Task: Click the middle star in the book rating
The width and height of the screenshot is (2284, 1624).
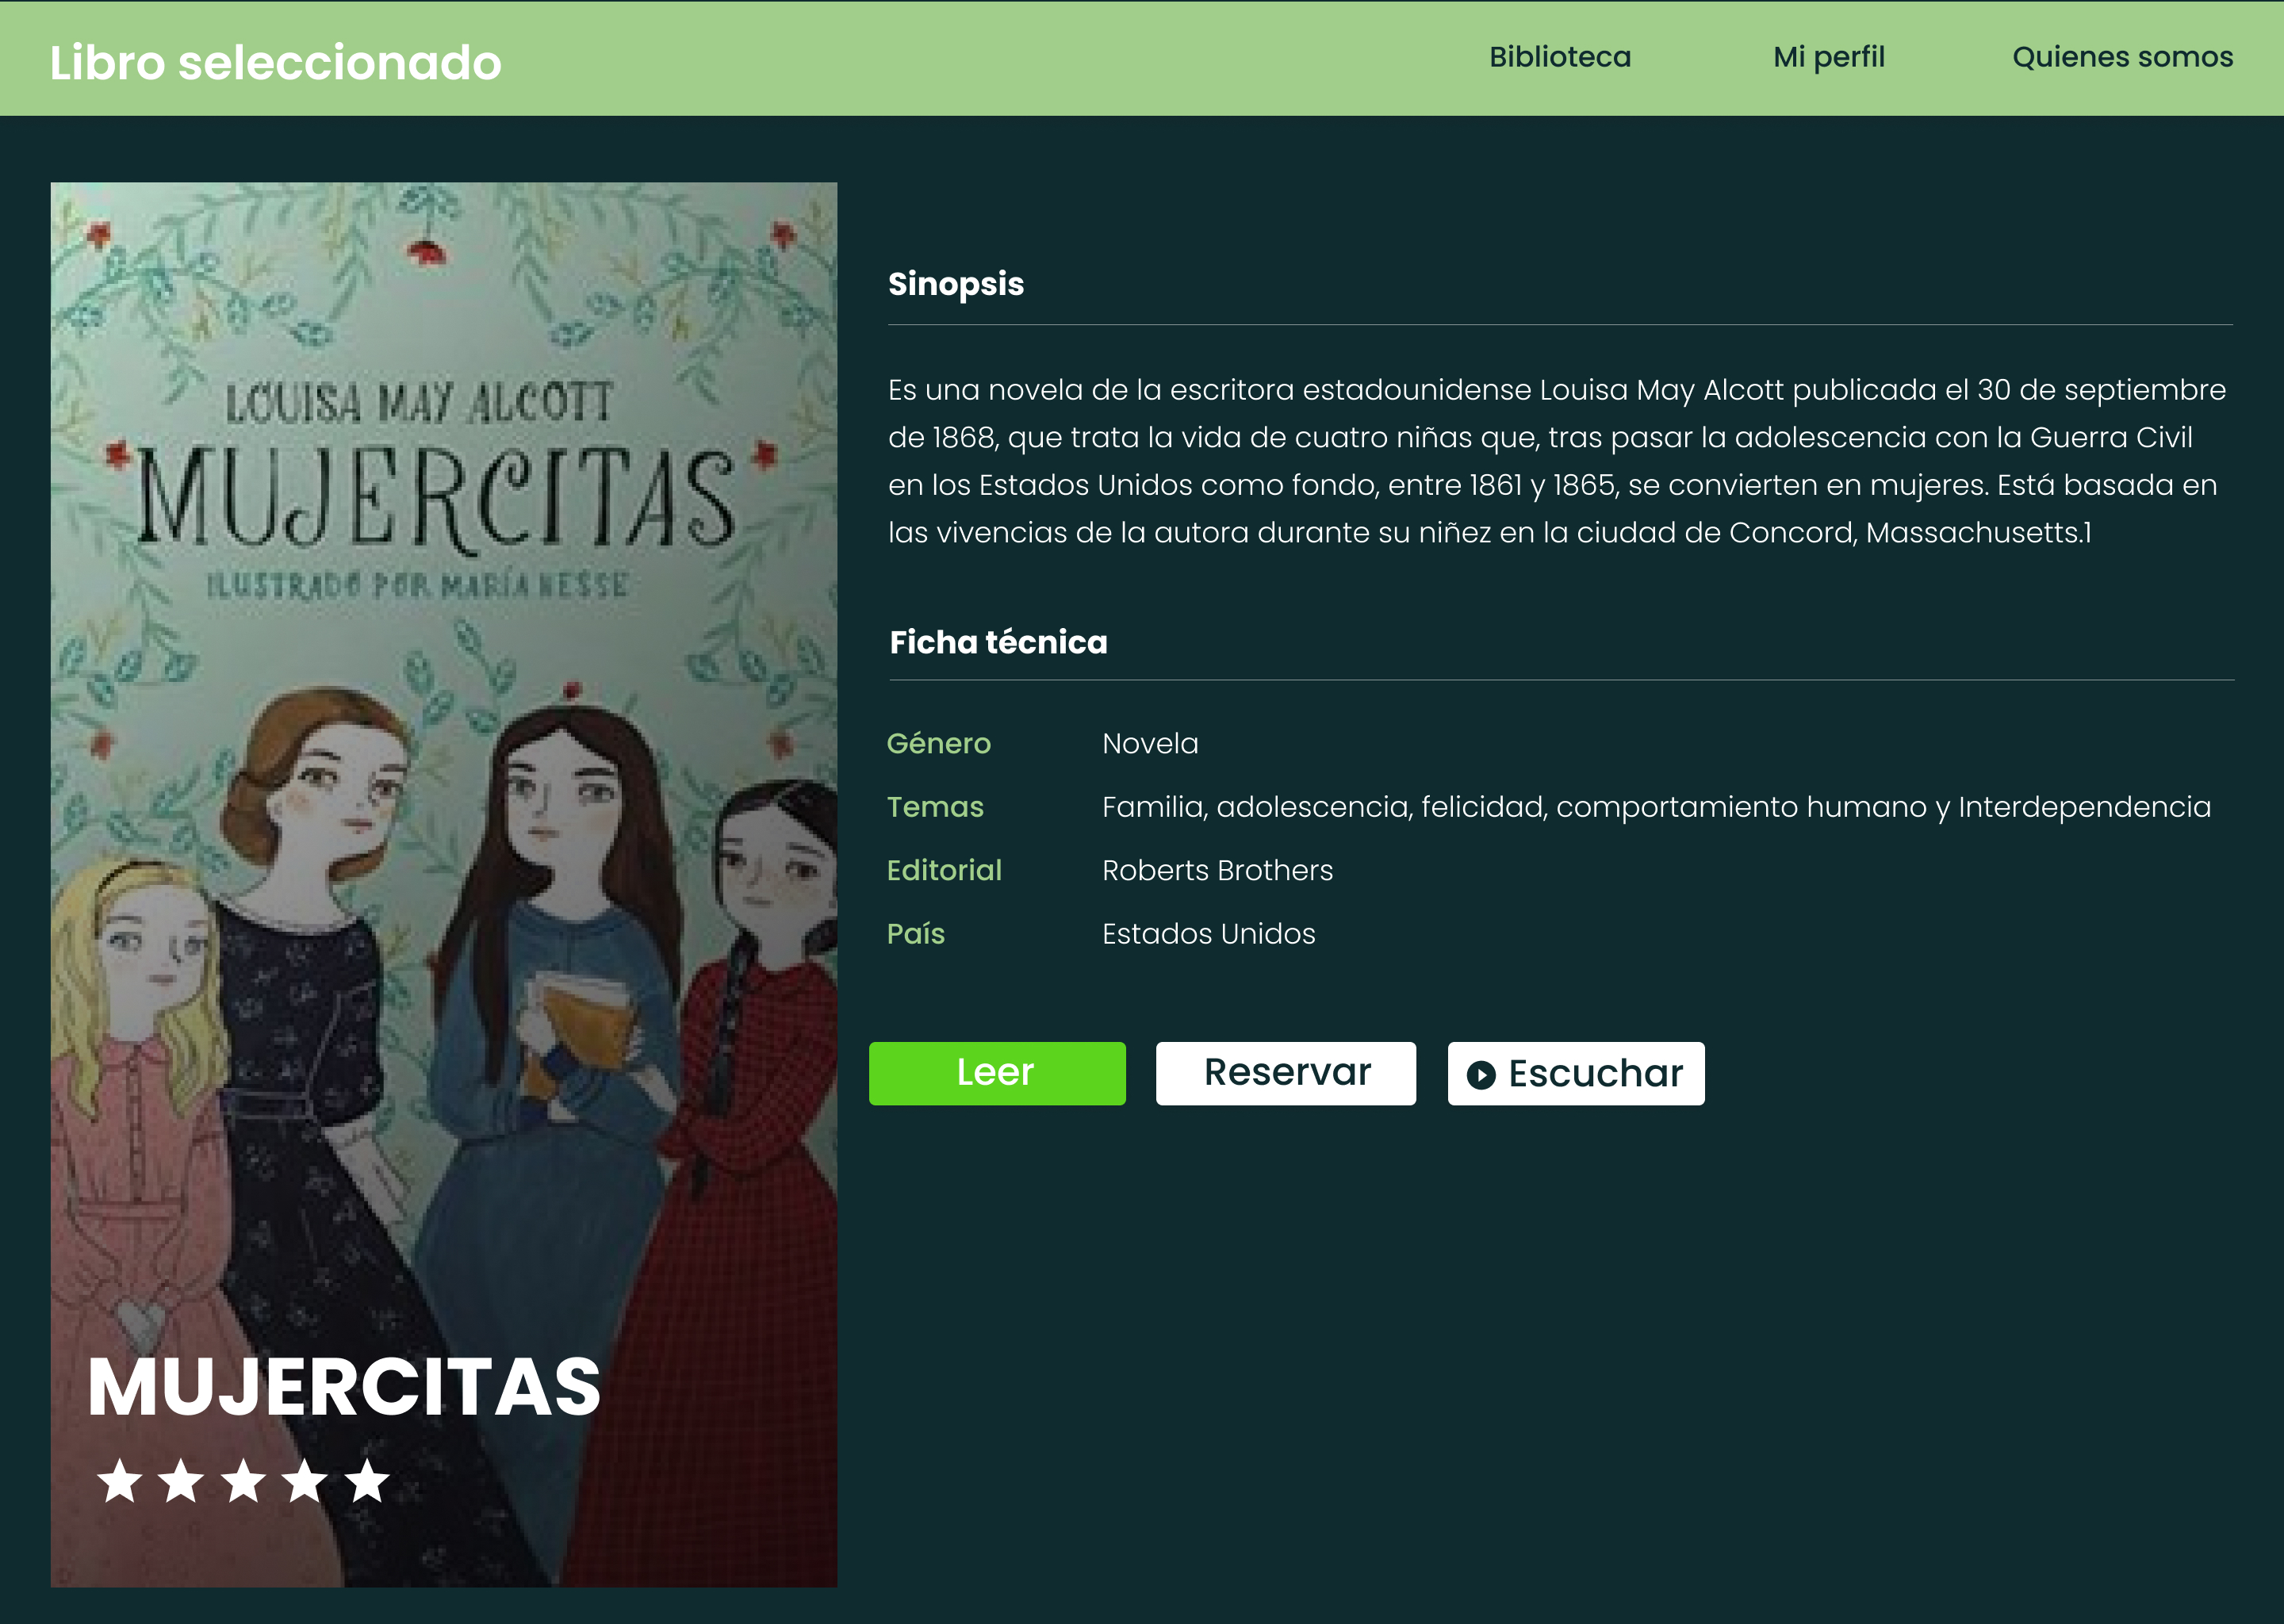Action: tap(246, 1481)
